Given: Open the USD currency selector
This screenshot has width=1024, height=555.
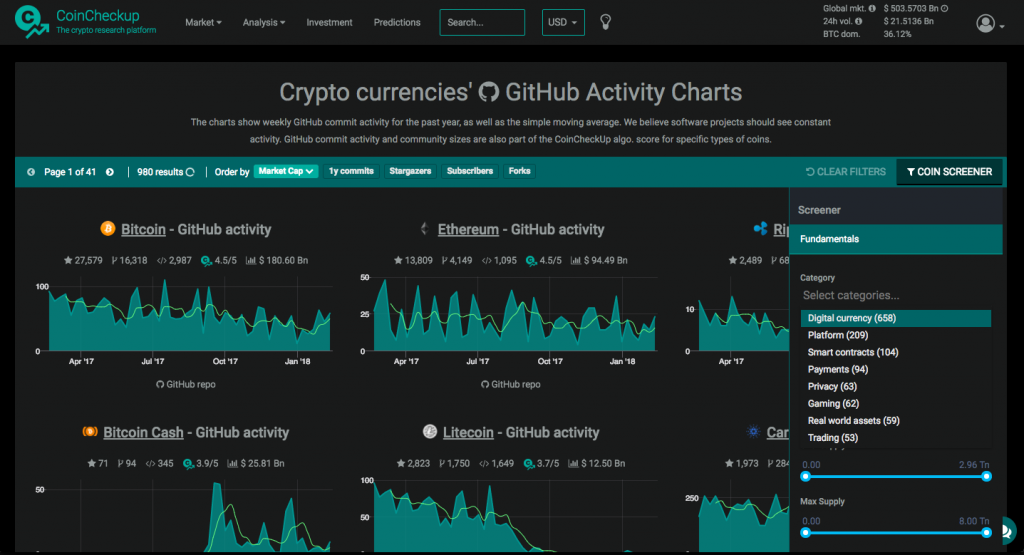Looking at the screenshot, I should [x=563, y=22].
